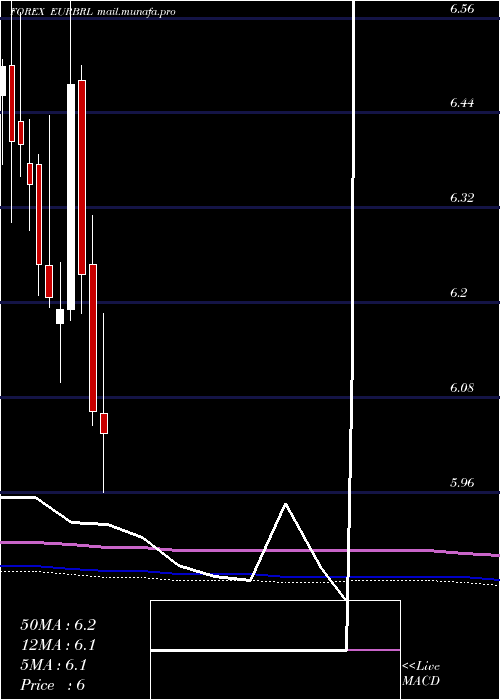The height and width of the screenshot is (700, 500).
Task: Click the 6.56 price axis label
Action: tap(462, 8)
